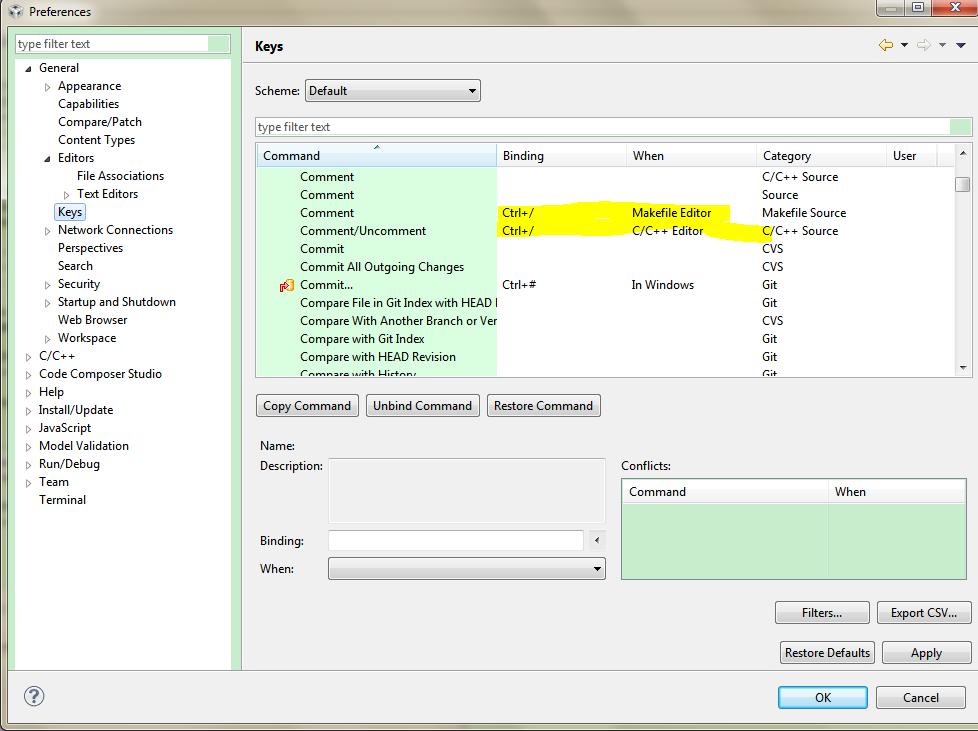Click the Binding input field
Viewport: 978px width, 731px height.
[x=455, y=540]
